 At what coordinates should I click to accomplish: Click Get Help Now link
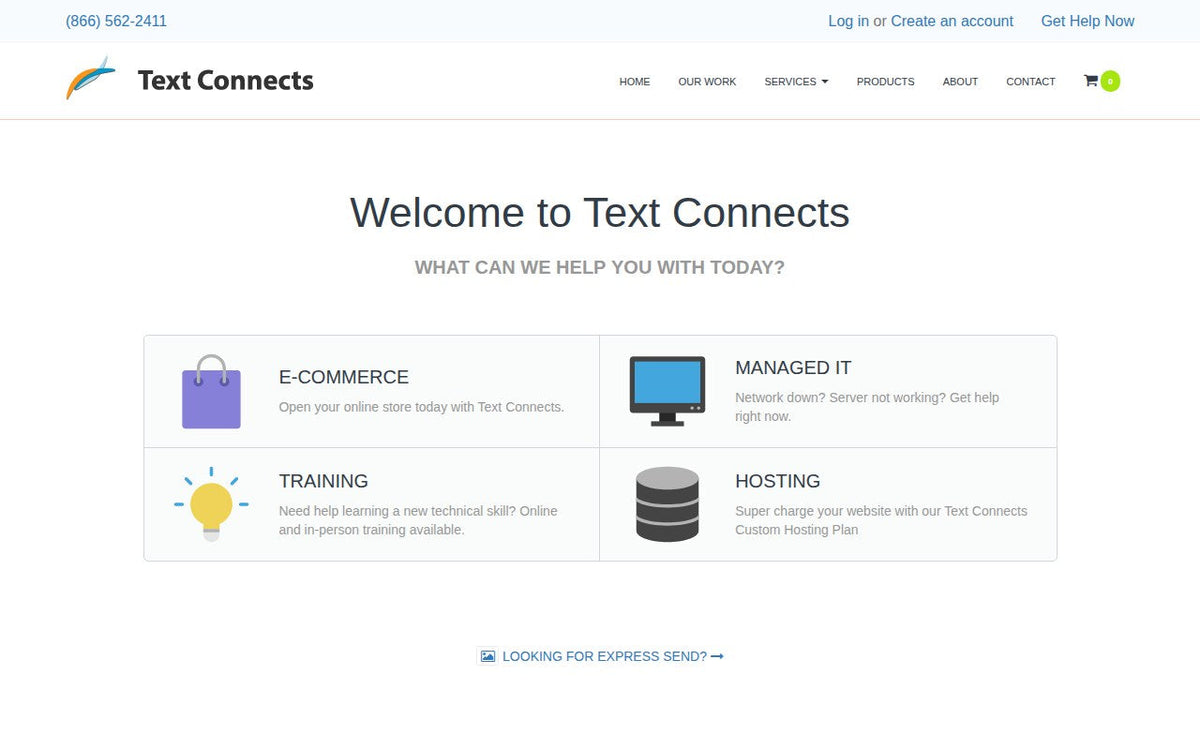(x=1087, y=21)
